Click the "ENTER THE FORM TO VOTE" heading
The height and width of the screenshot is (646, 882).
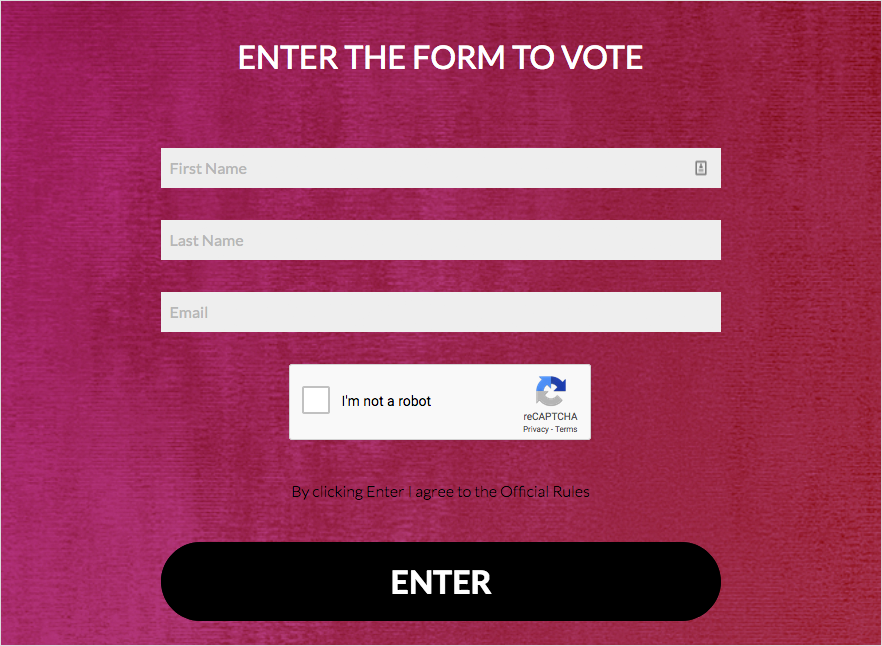coord(440,57)
